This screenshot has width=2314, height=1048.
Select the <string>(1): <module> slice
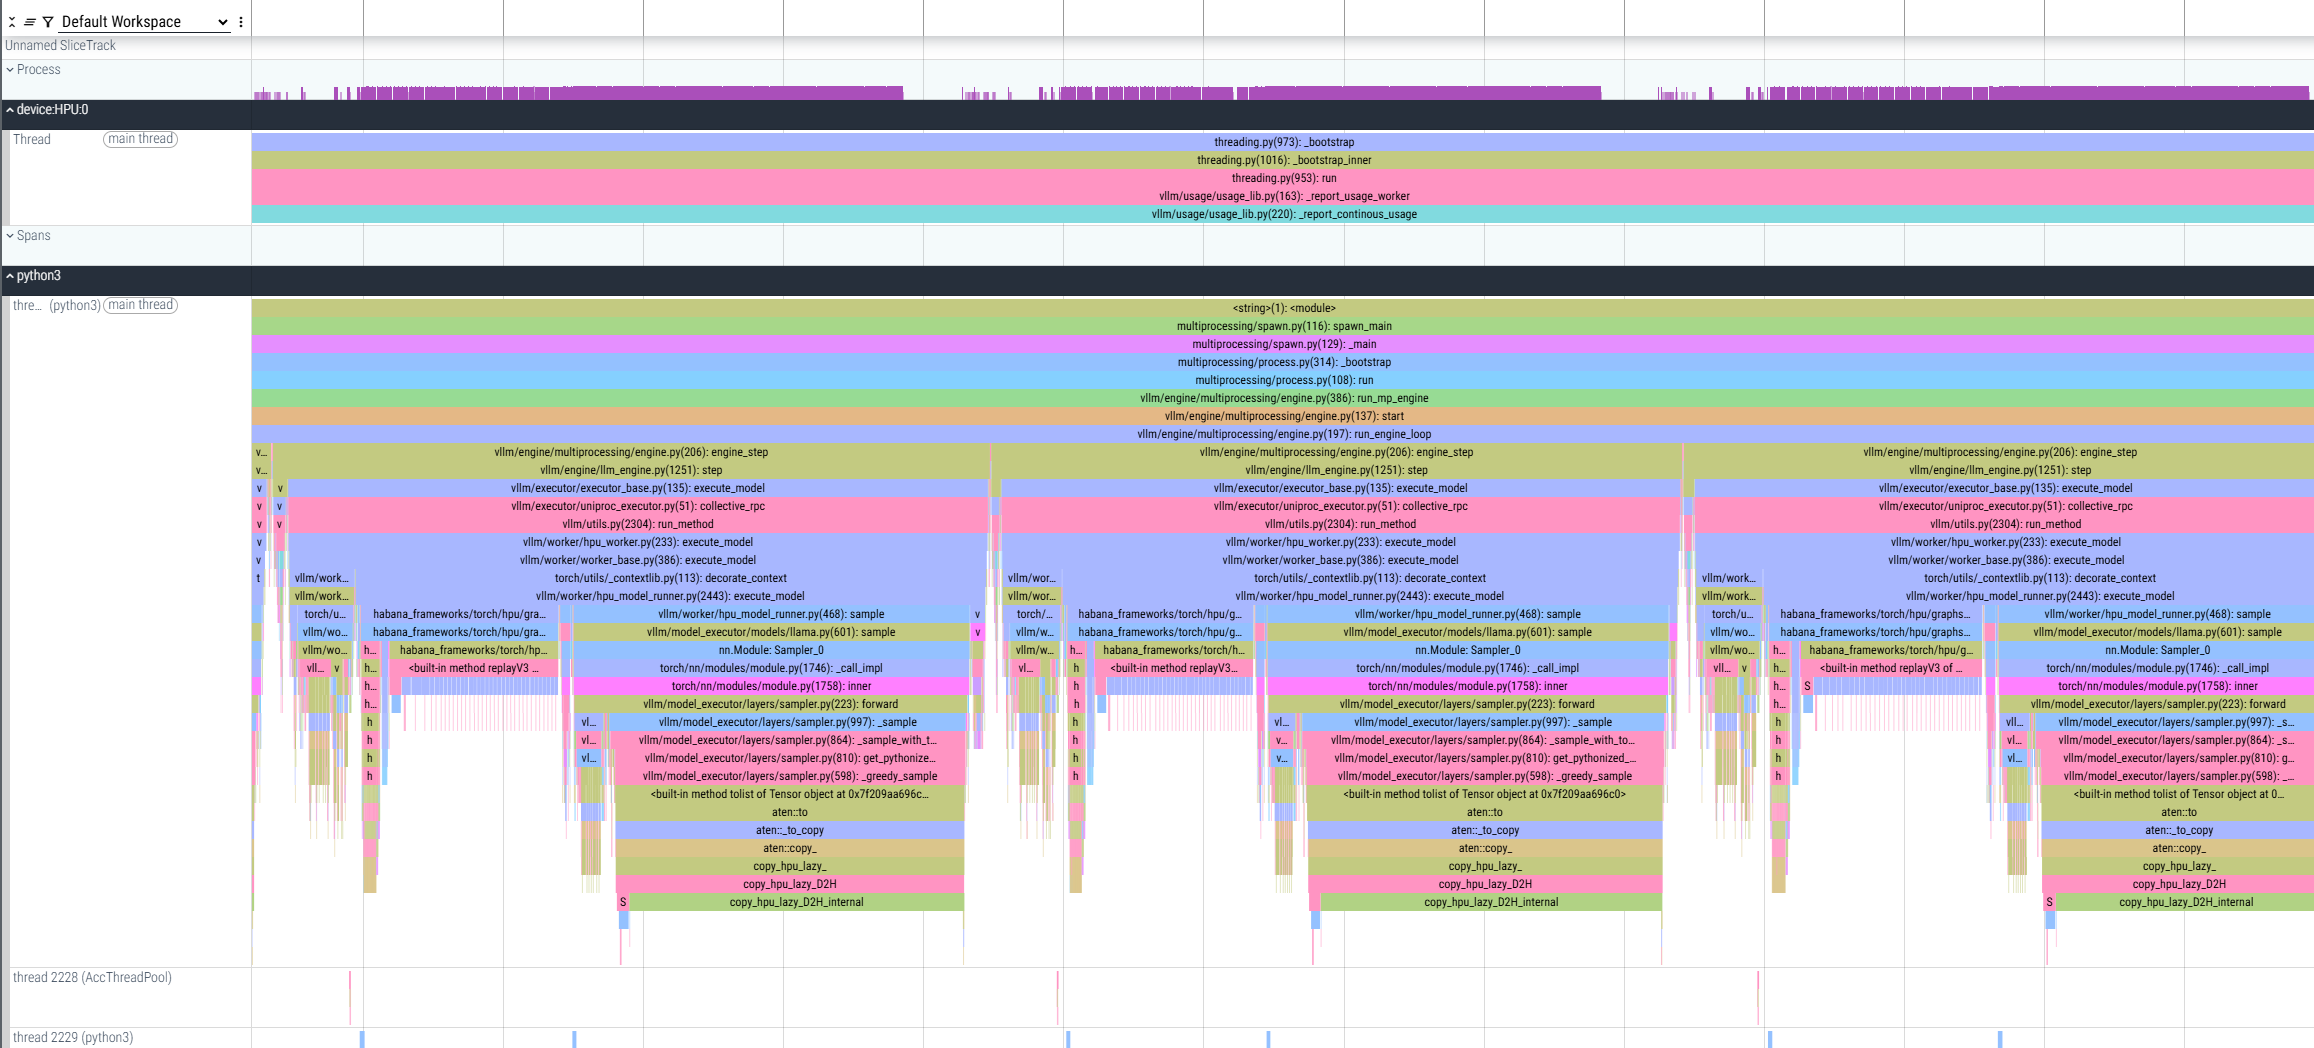click(1283, 308)
